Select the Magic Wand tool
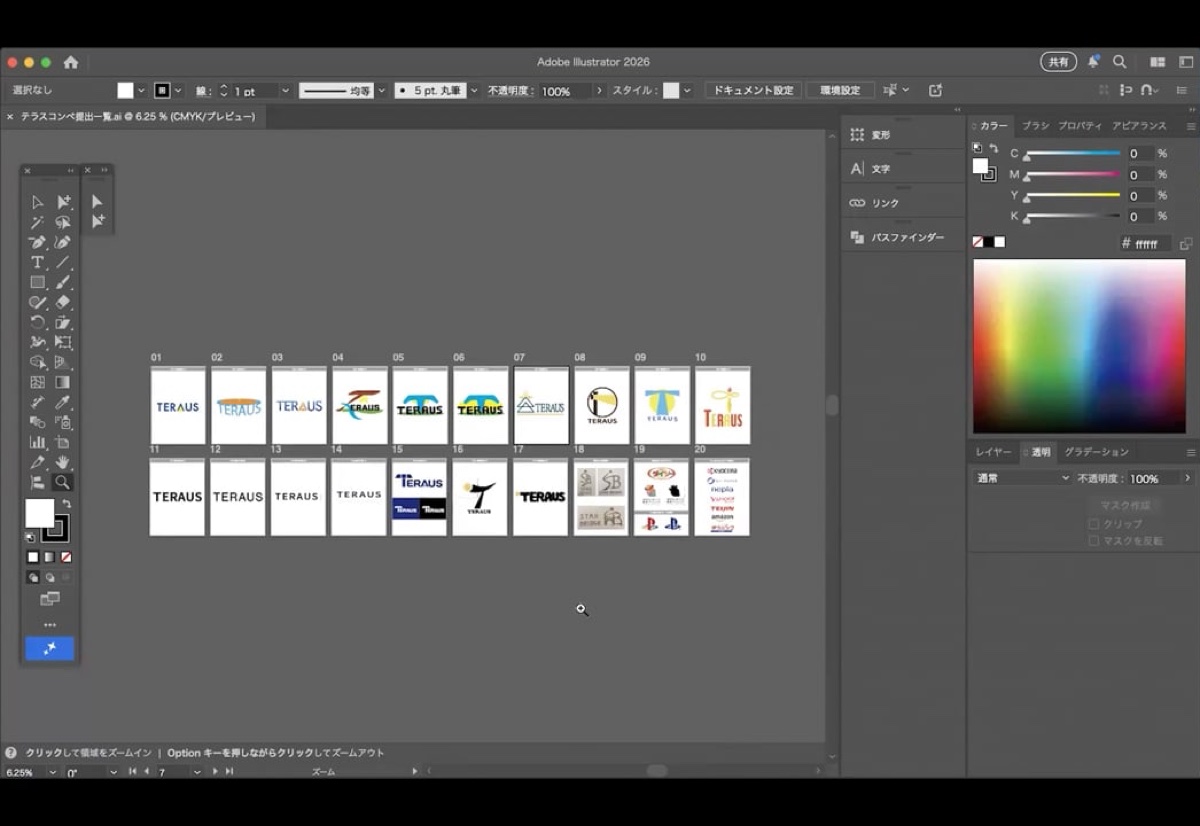This screenshot has height=826, width=1200. (38, 222)
